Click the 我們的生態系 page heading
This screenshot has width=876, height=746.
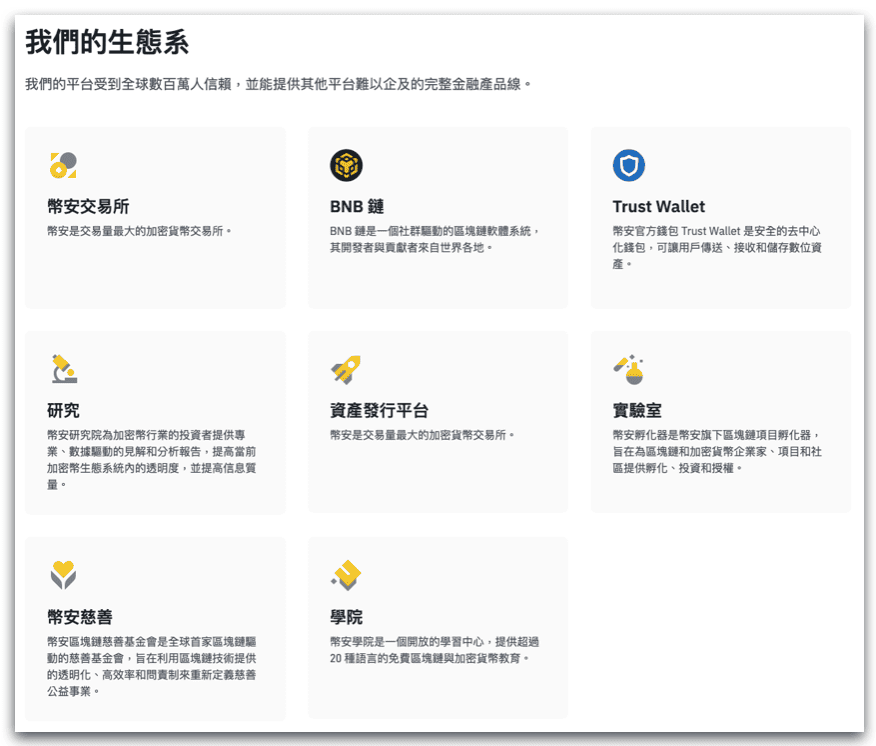(x=107, y=43)
